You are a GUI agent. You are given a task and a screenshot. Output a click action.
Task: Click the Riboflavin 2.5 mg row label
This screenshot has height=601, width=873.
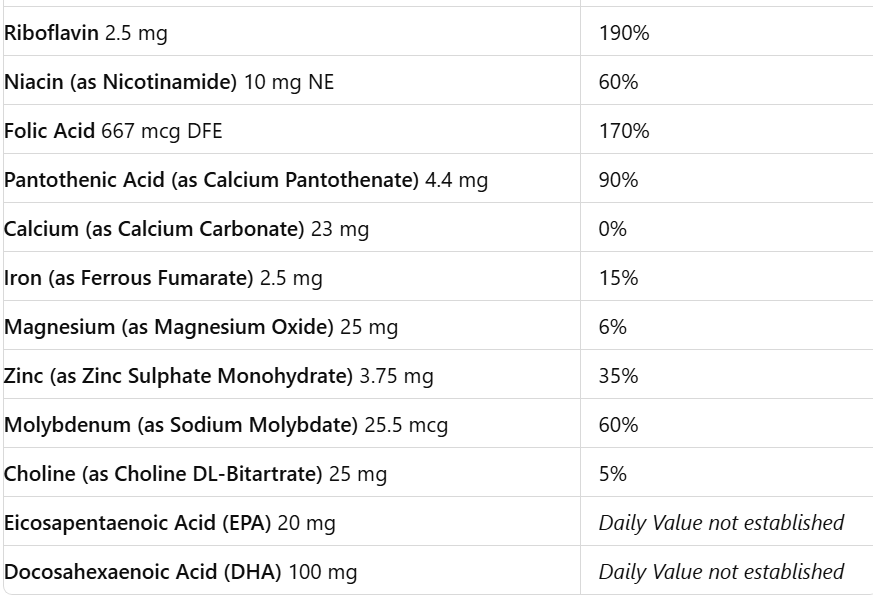[x=86, y=33]
